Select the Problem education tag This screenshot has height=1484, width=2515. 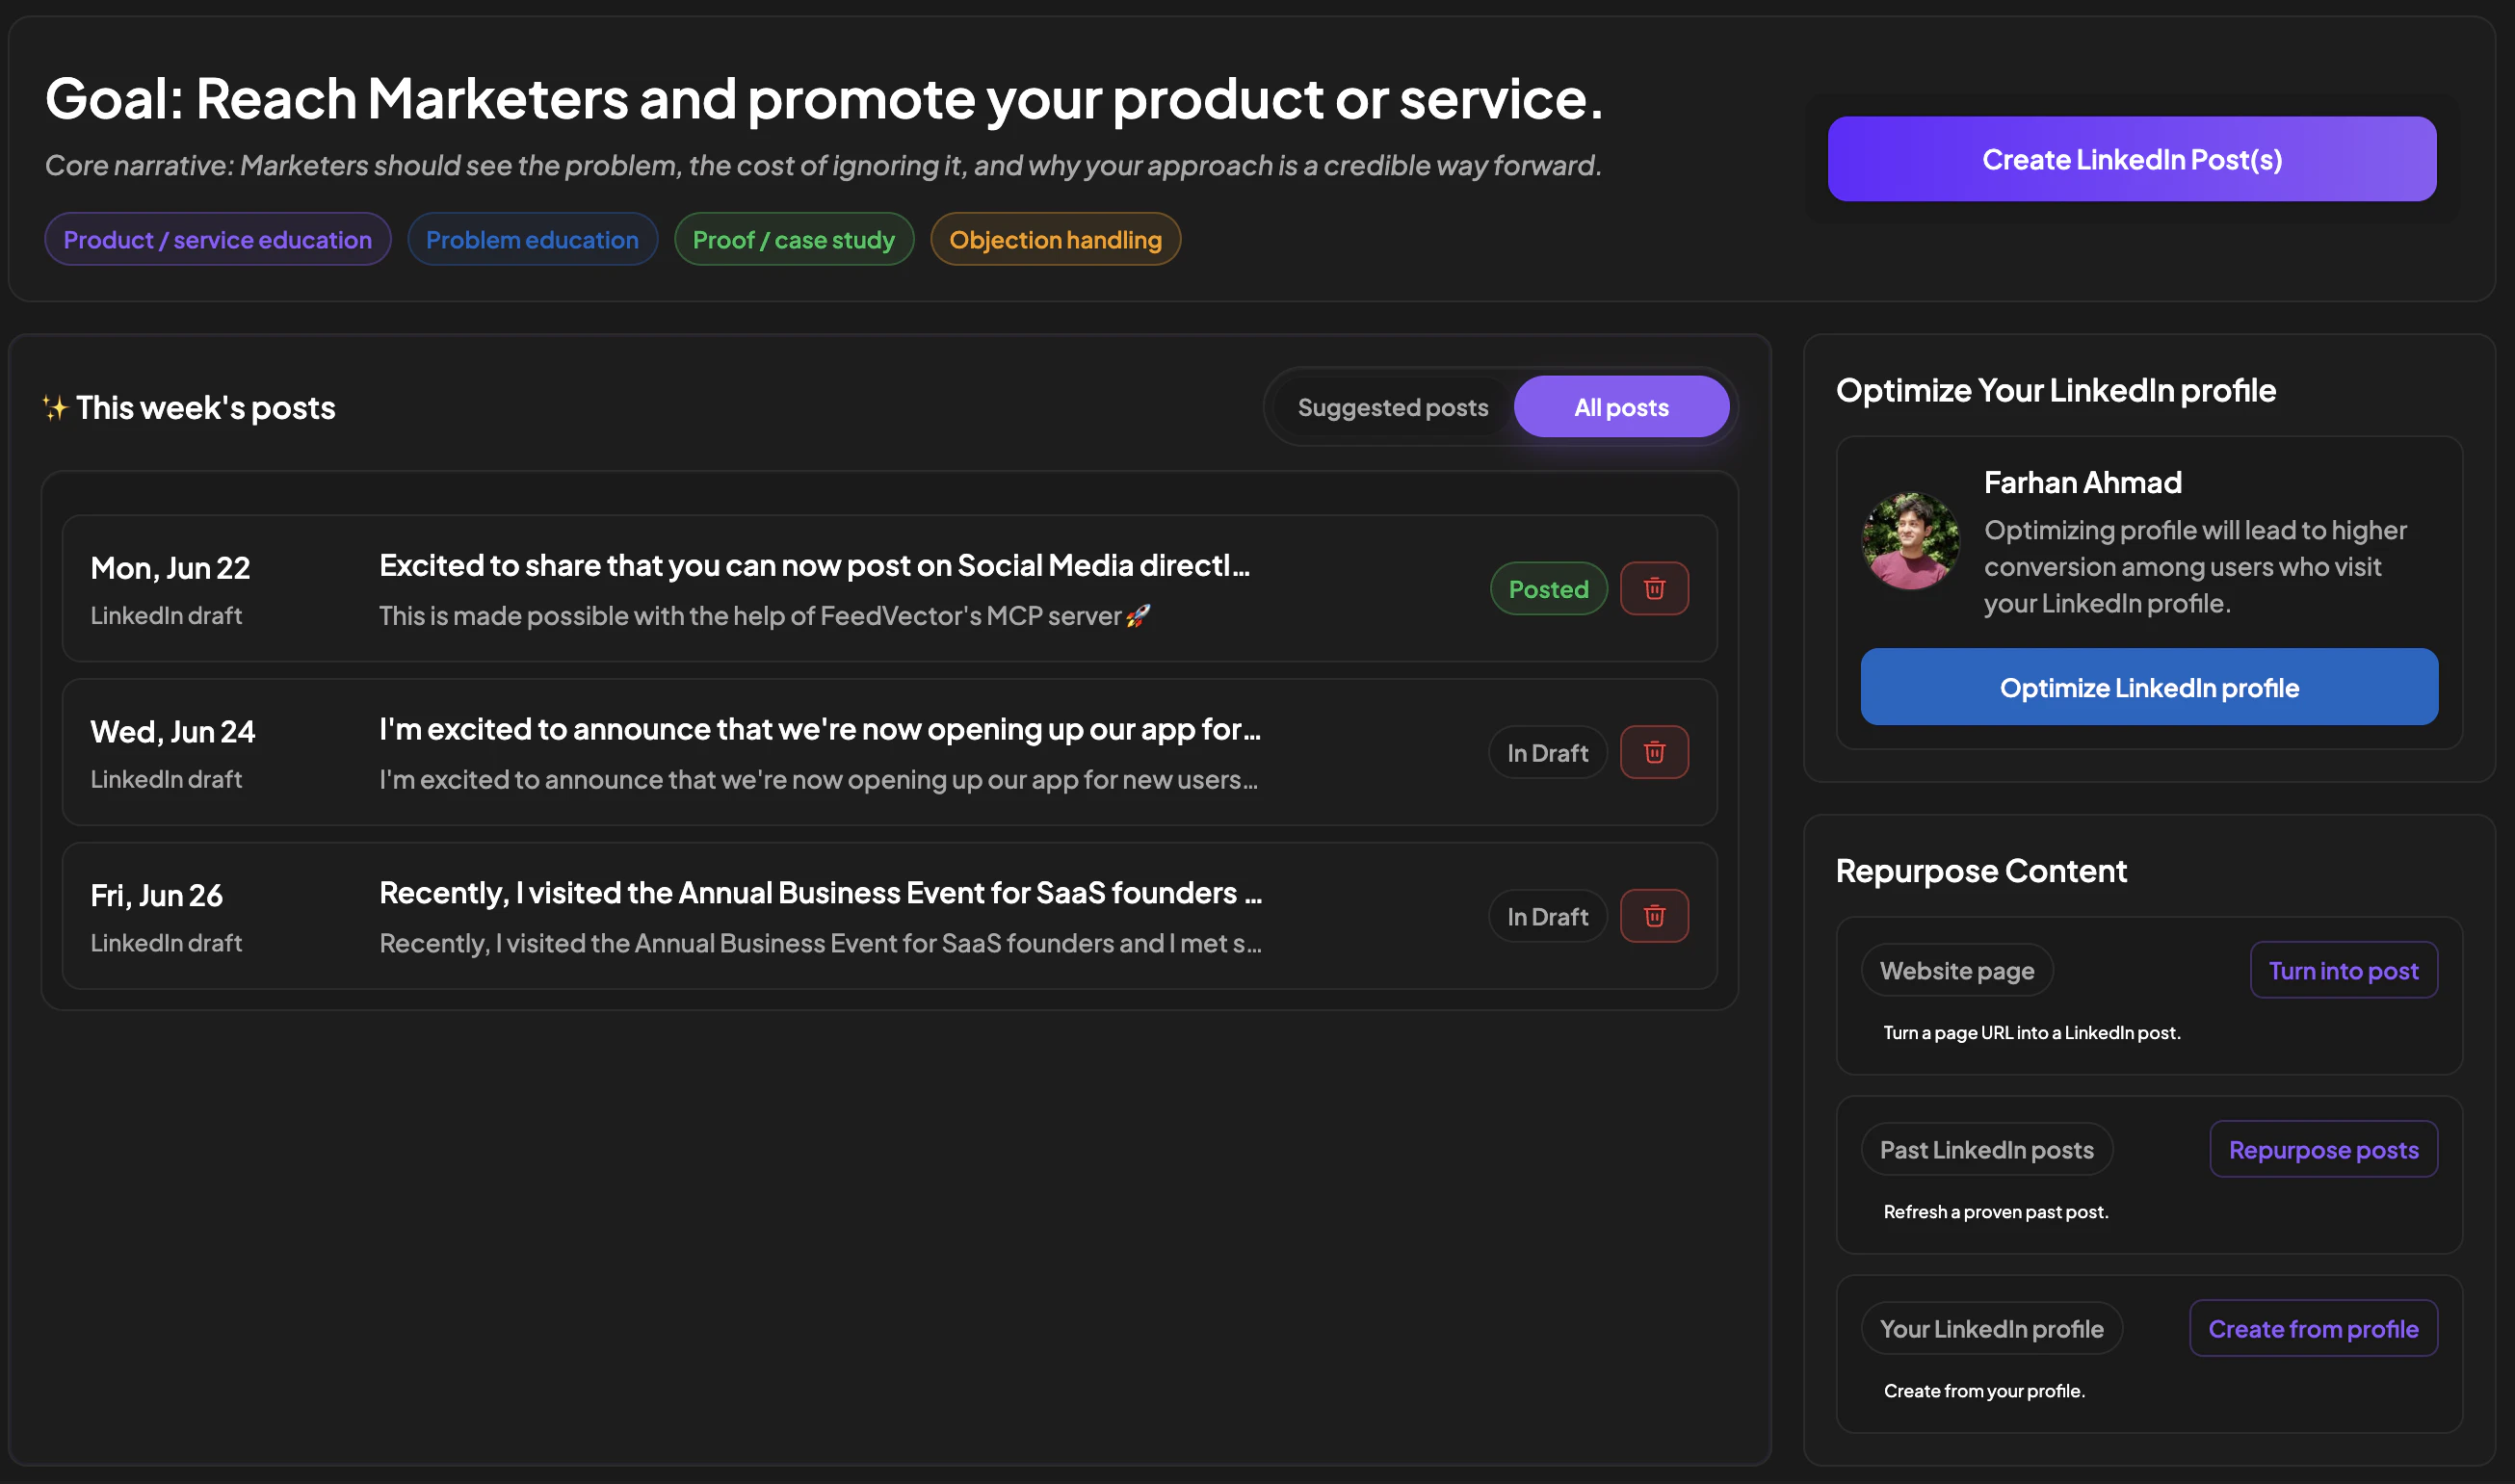point(532,239)
